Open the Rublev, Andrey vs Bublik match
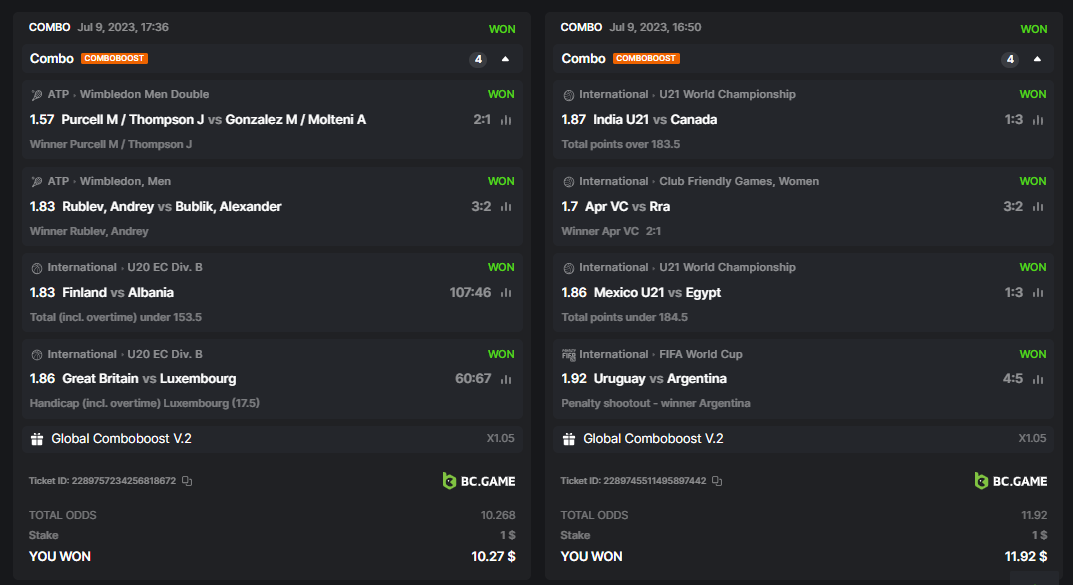 [171, 207]
